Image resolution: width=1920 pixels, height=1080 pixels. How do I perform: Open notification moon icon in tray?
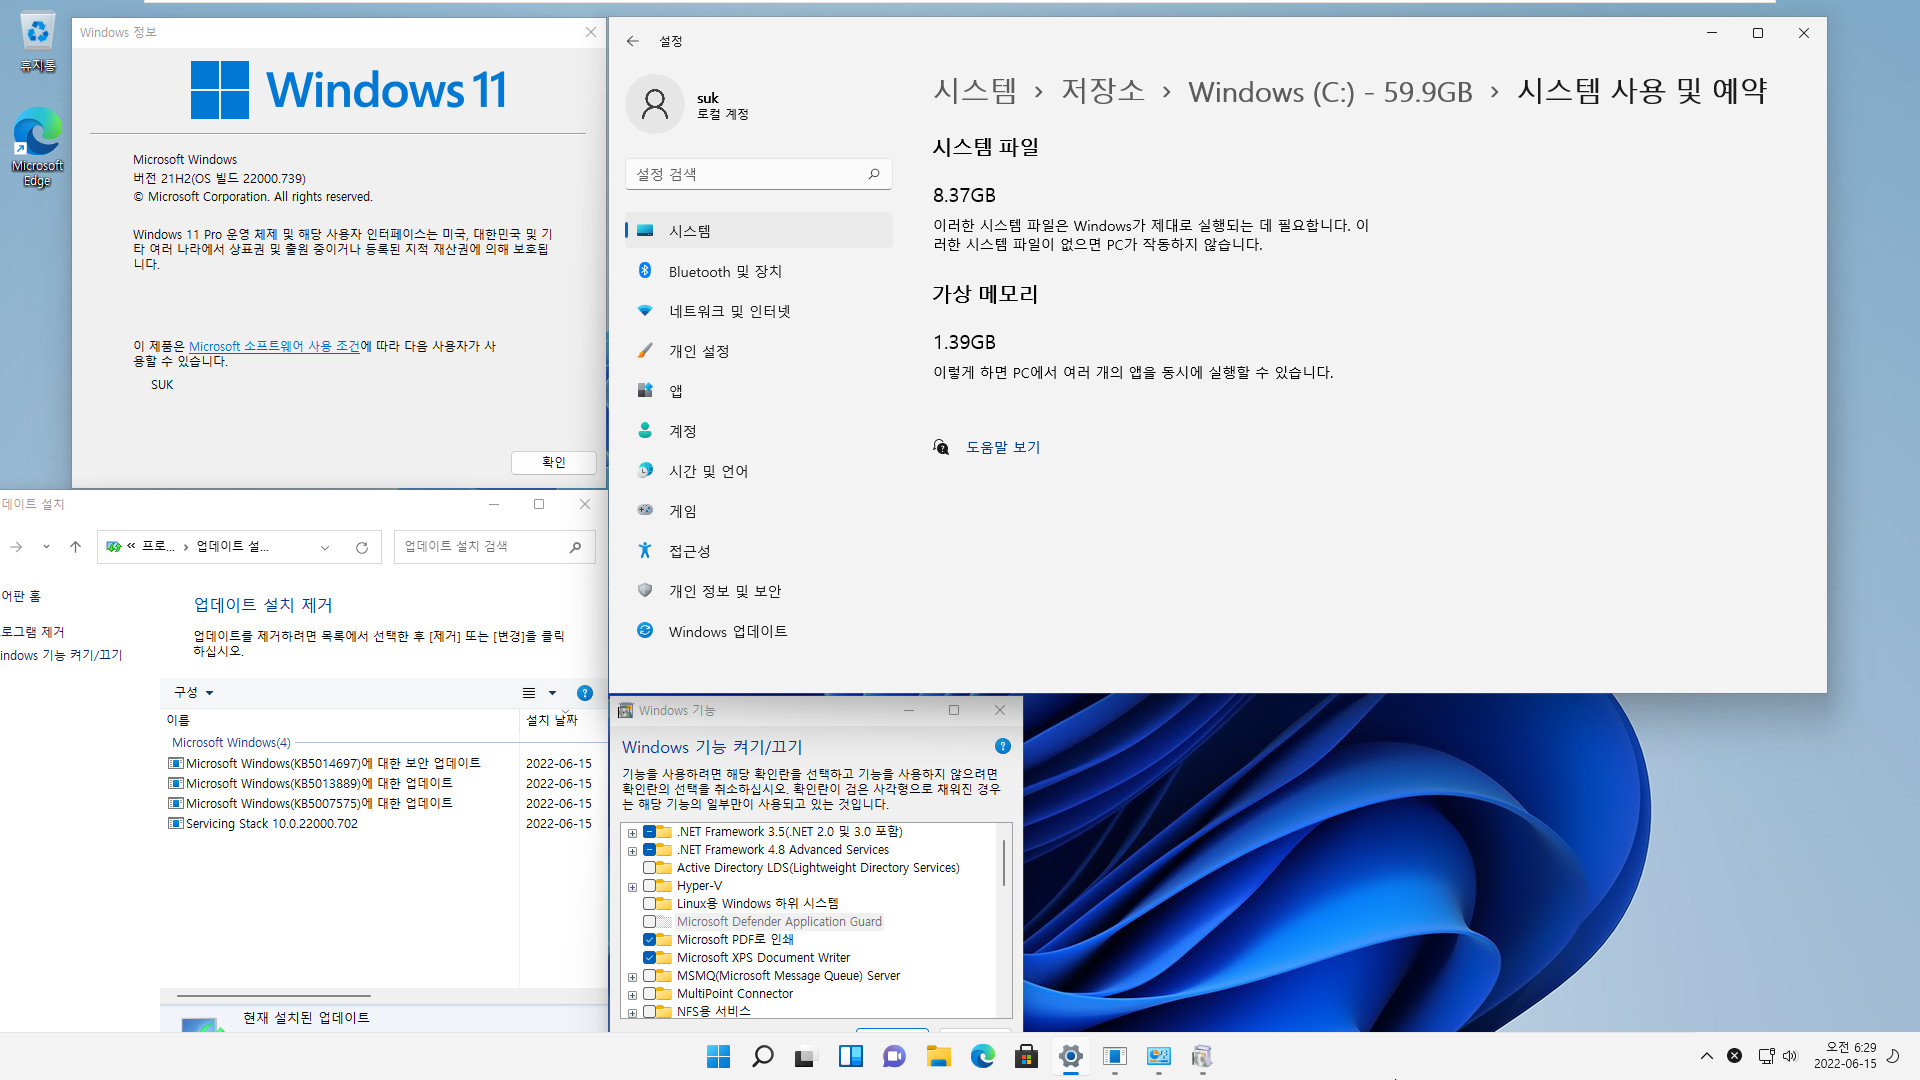click(1893, 1056)
